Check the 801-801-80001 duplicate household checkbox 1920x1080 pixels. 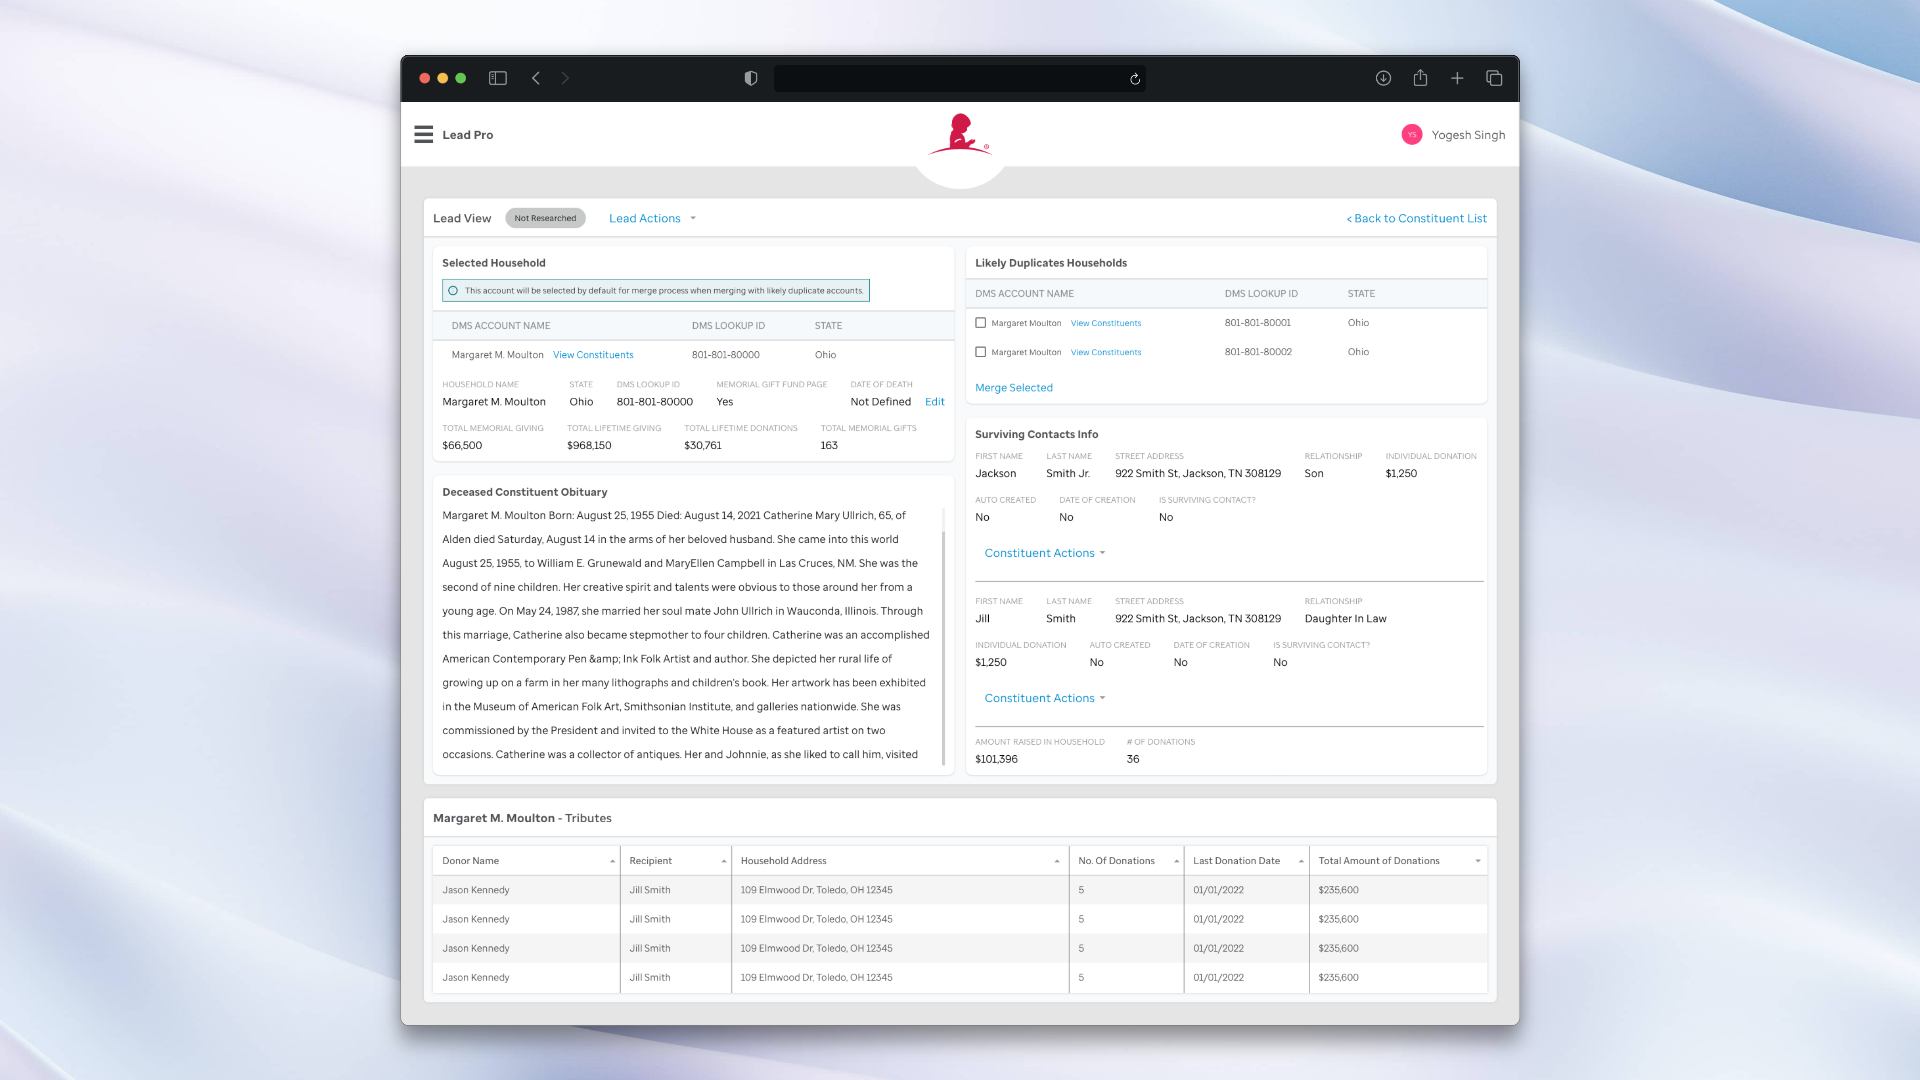[x=980, y=323]
